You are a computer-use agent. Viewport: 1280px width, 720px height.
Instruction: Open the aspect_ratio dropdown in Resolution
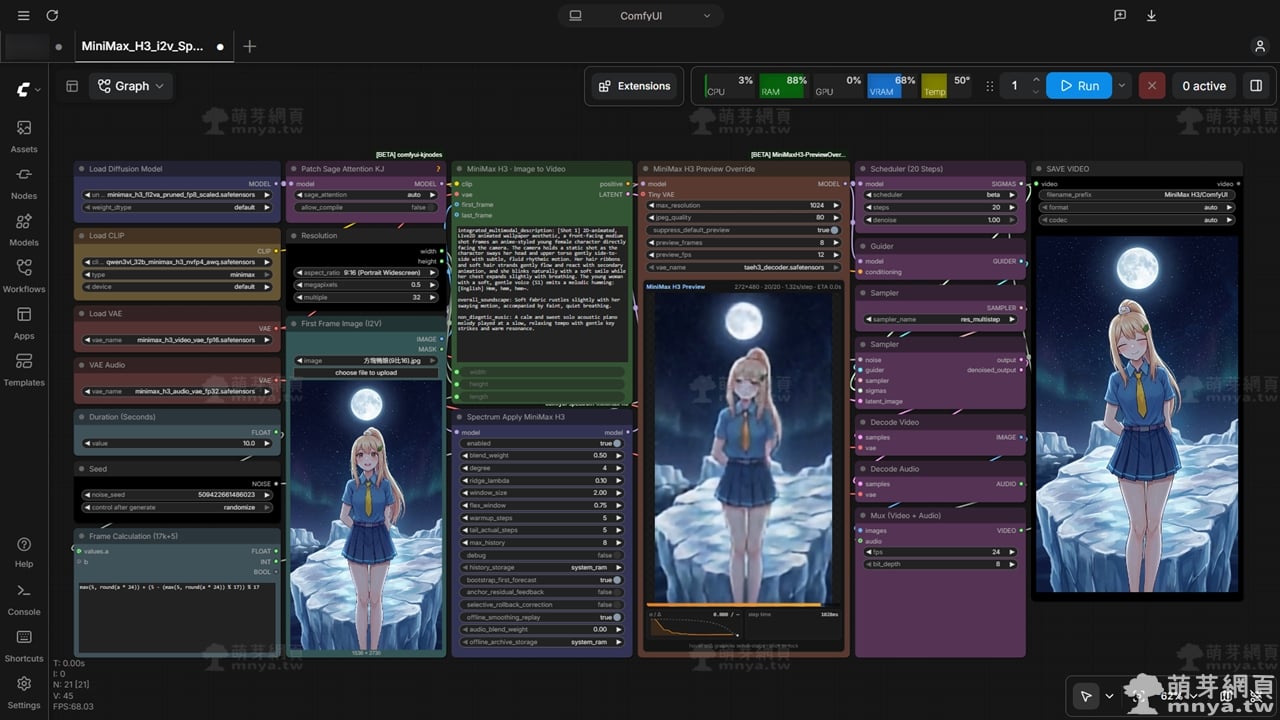click(366, 272)
